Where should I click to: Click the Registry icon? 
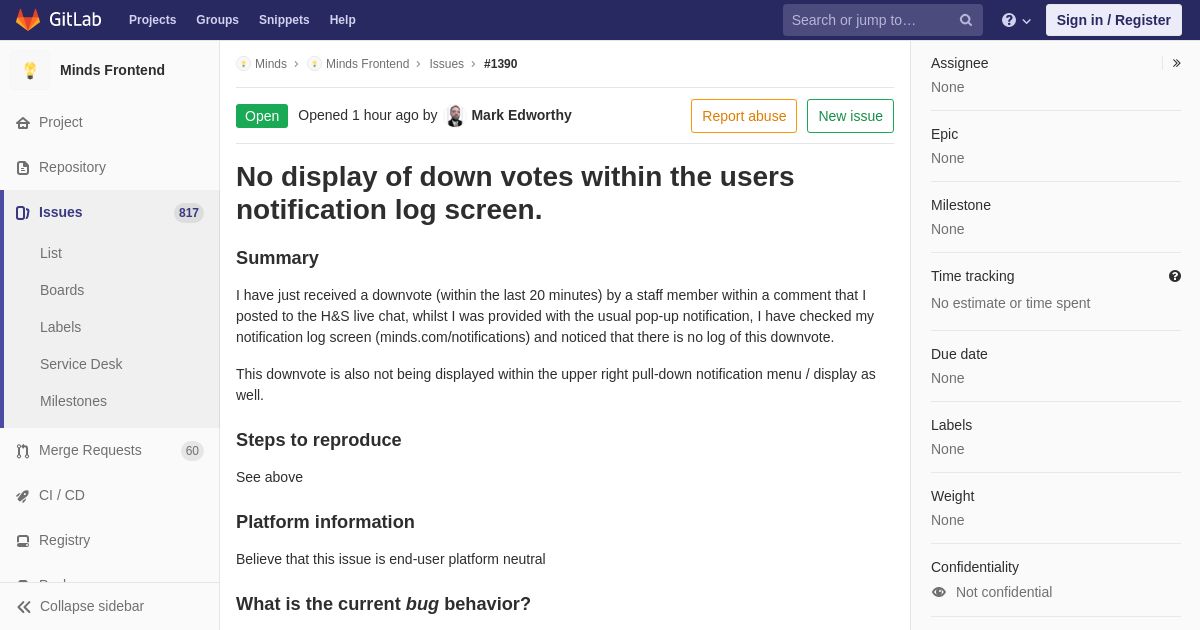tap(23, 541)
